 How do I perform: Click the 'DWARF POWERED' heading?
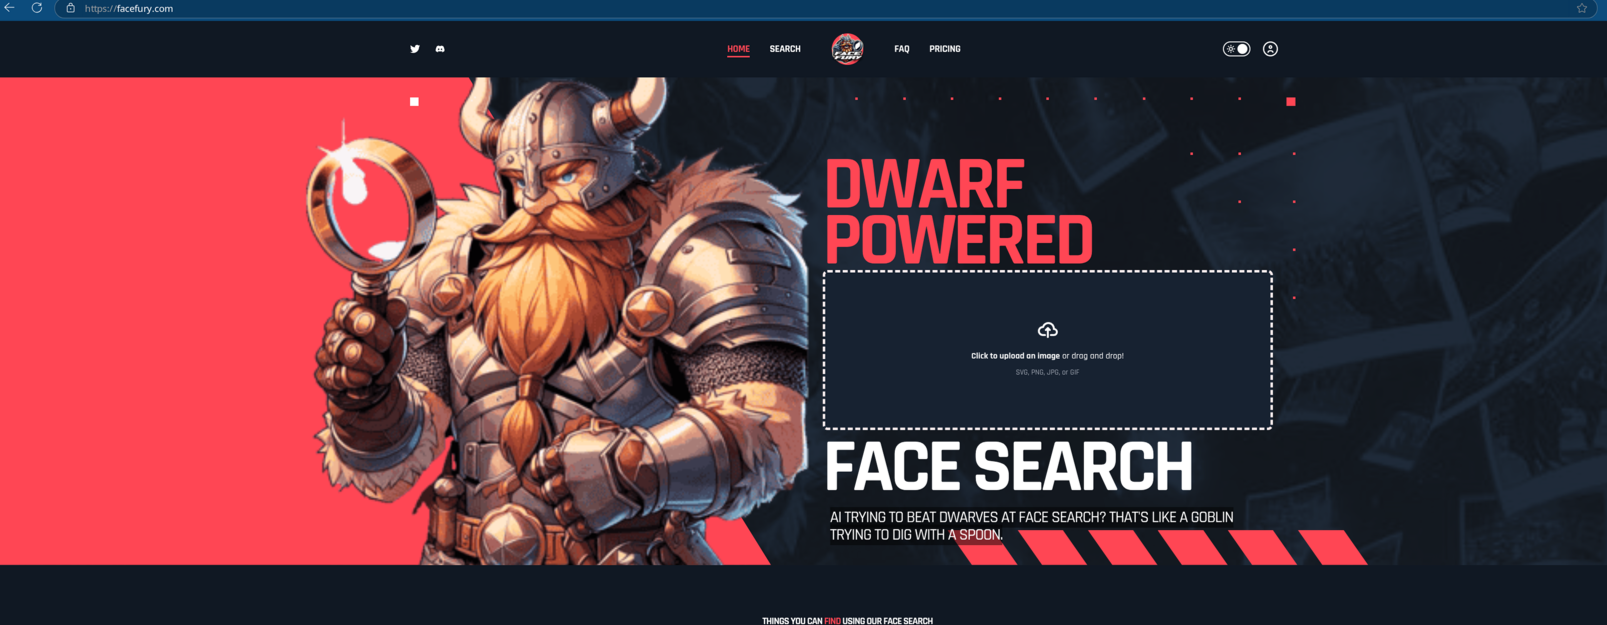coord(958,213)
